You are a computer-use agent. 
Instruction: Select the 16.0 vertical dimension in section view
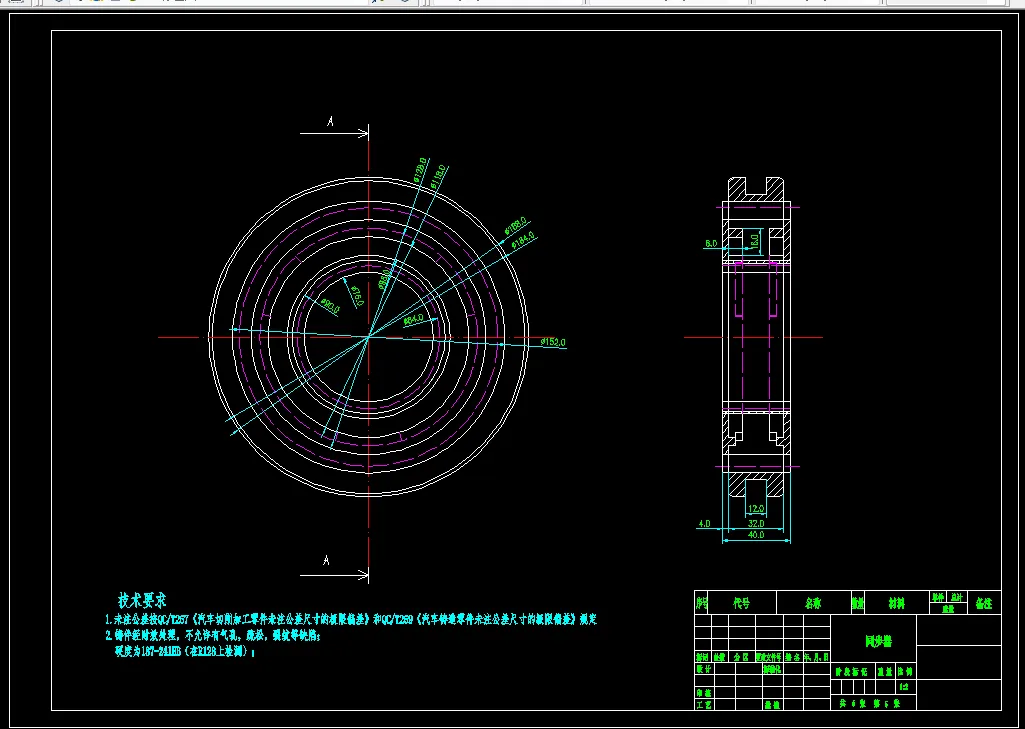click(x=755, y=241)
